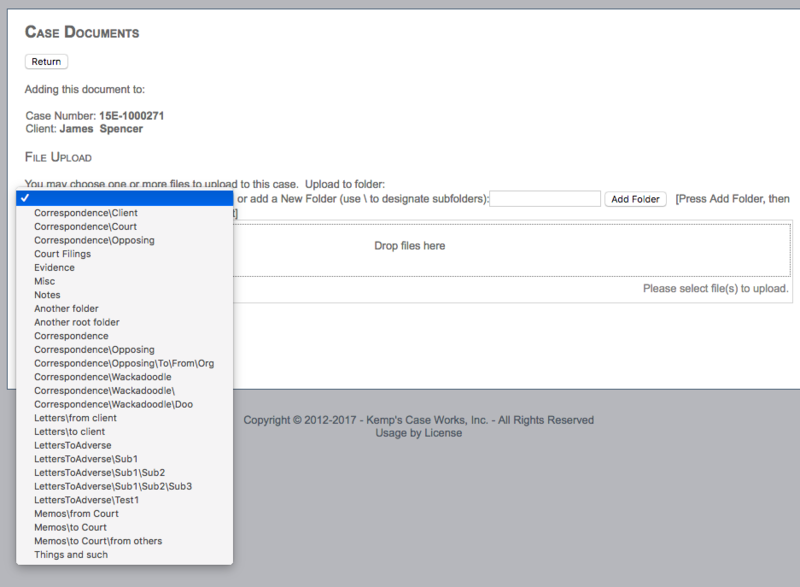Screen dimensions: 800x587
Task: Choose Memos\to Court\from others option
Action: pyautogui.click(x=97, y=541)
